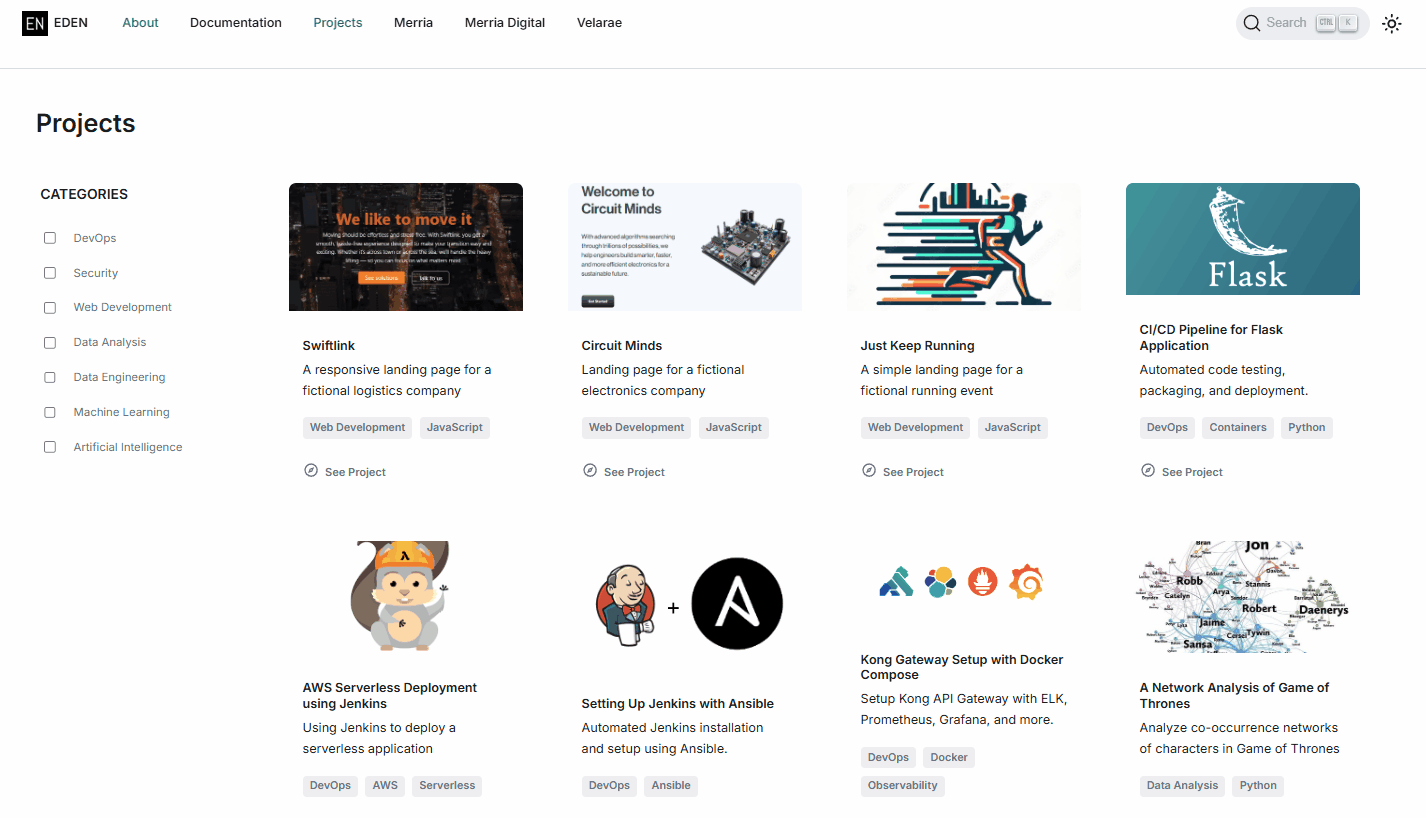Go to the Merria Digital page

point(505,23)
